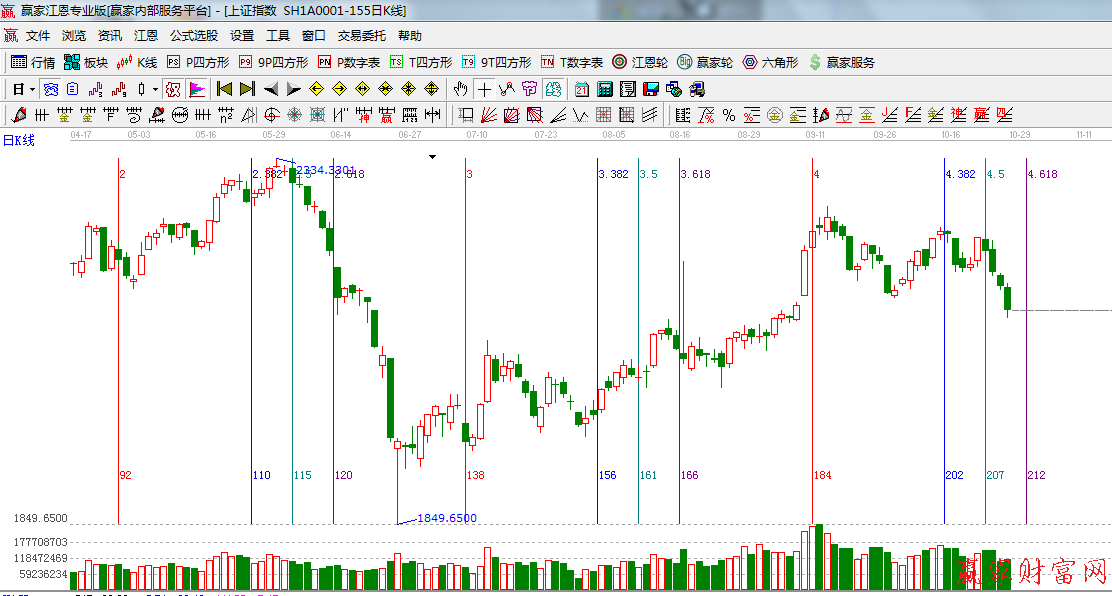Click the 赢家服务 button

(841, 62)
